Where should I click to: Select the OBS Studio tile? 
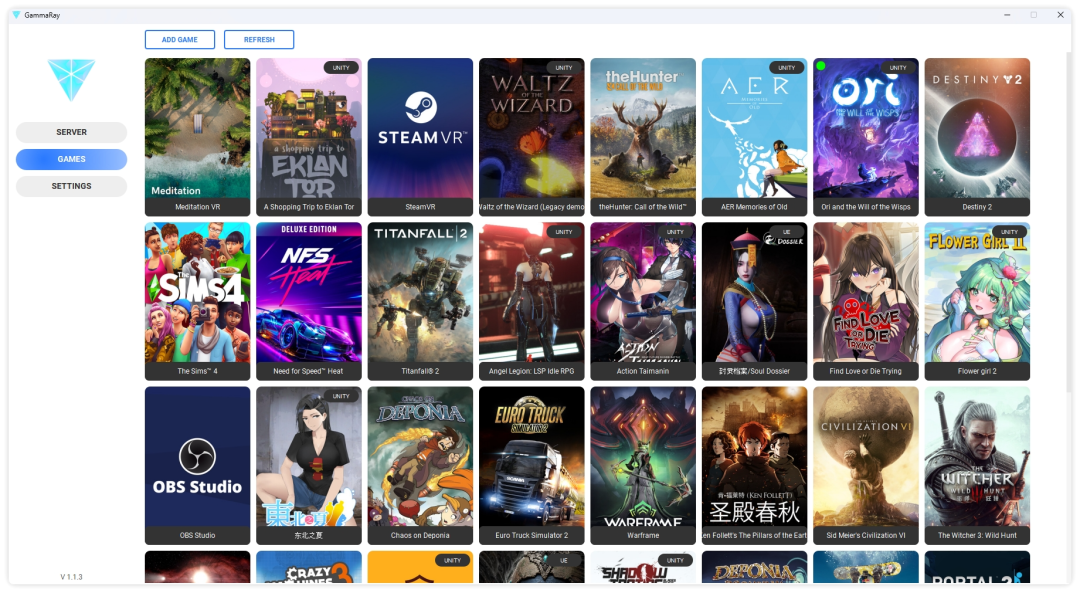[197, 457]
